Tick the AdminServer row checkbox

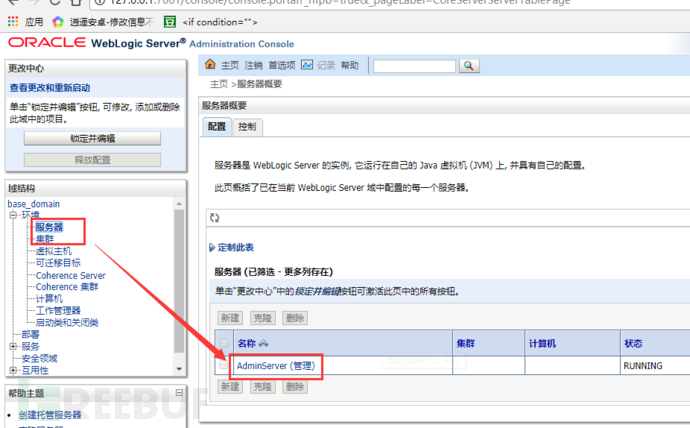point(224,365)
